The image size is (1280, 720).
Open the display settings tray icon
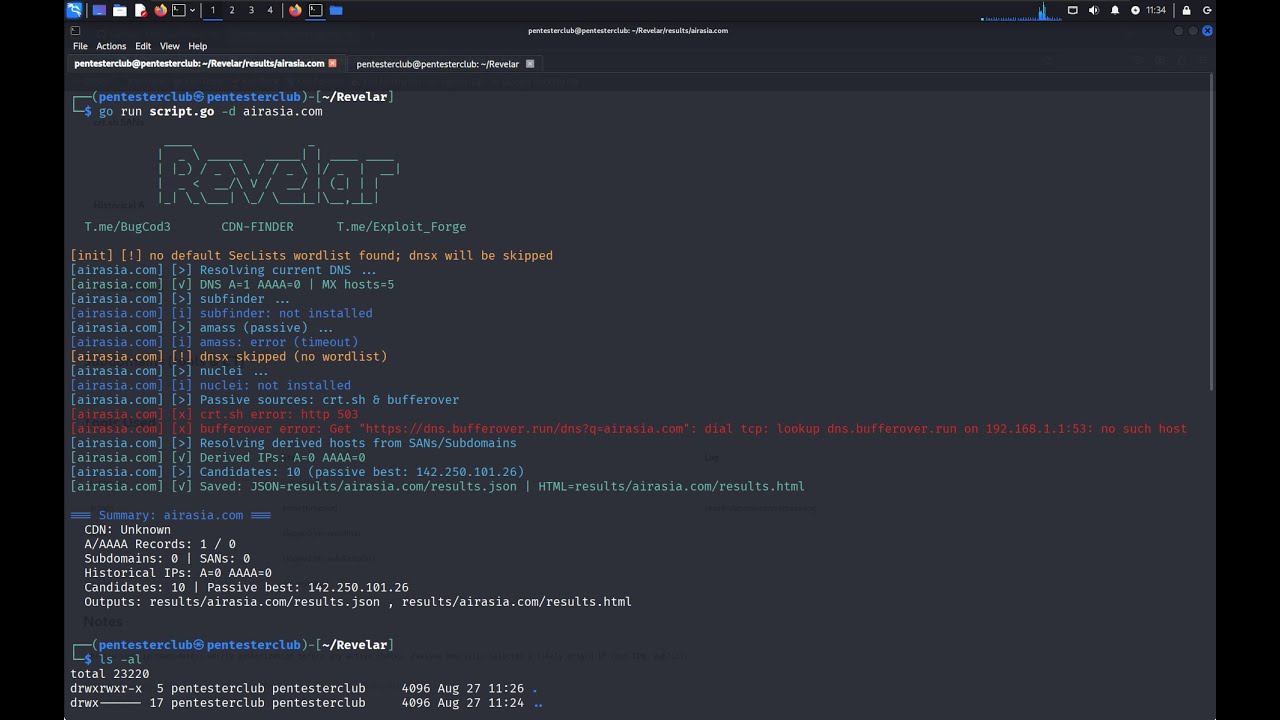[1073, 10]
